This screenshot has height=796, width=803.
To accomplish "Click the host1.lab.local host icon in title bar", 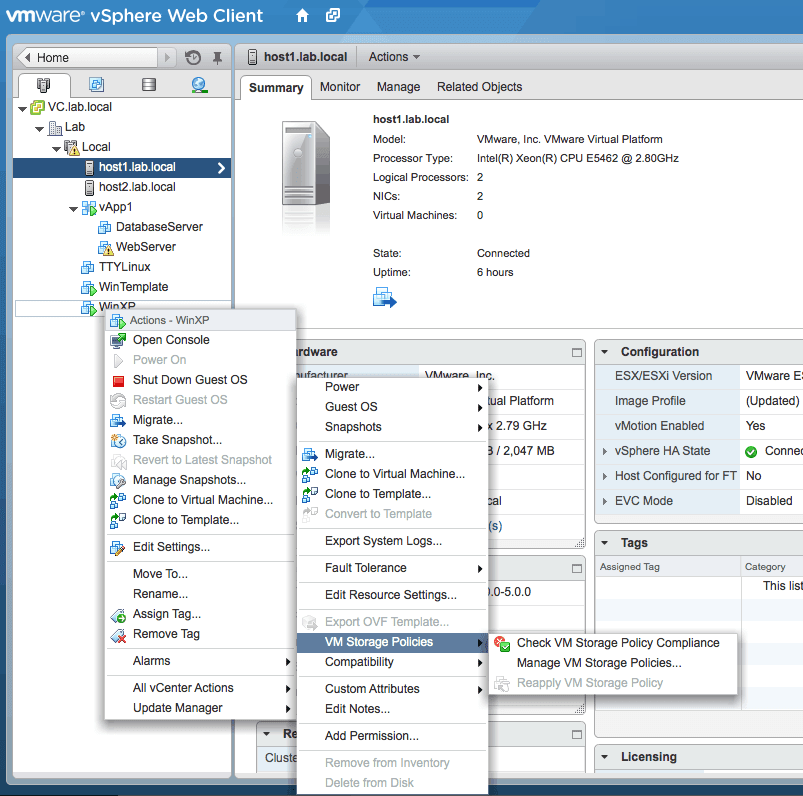I will tap(252, 57).
